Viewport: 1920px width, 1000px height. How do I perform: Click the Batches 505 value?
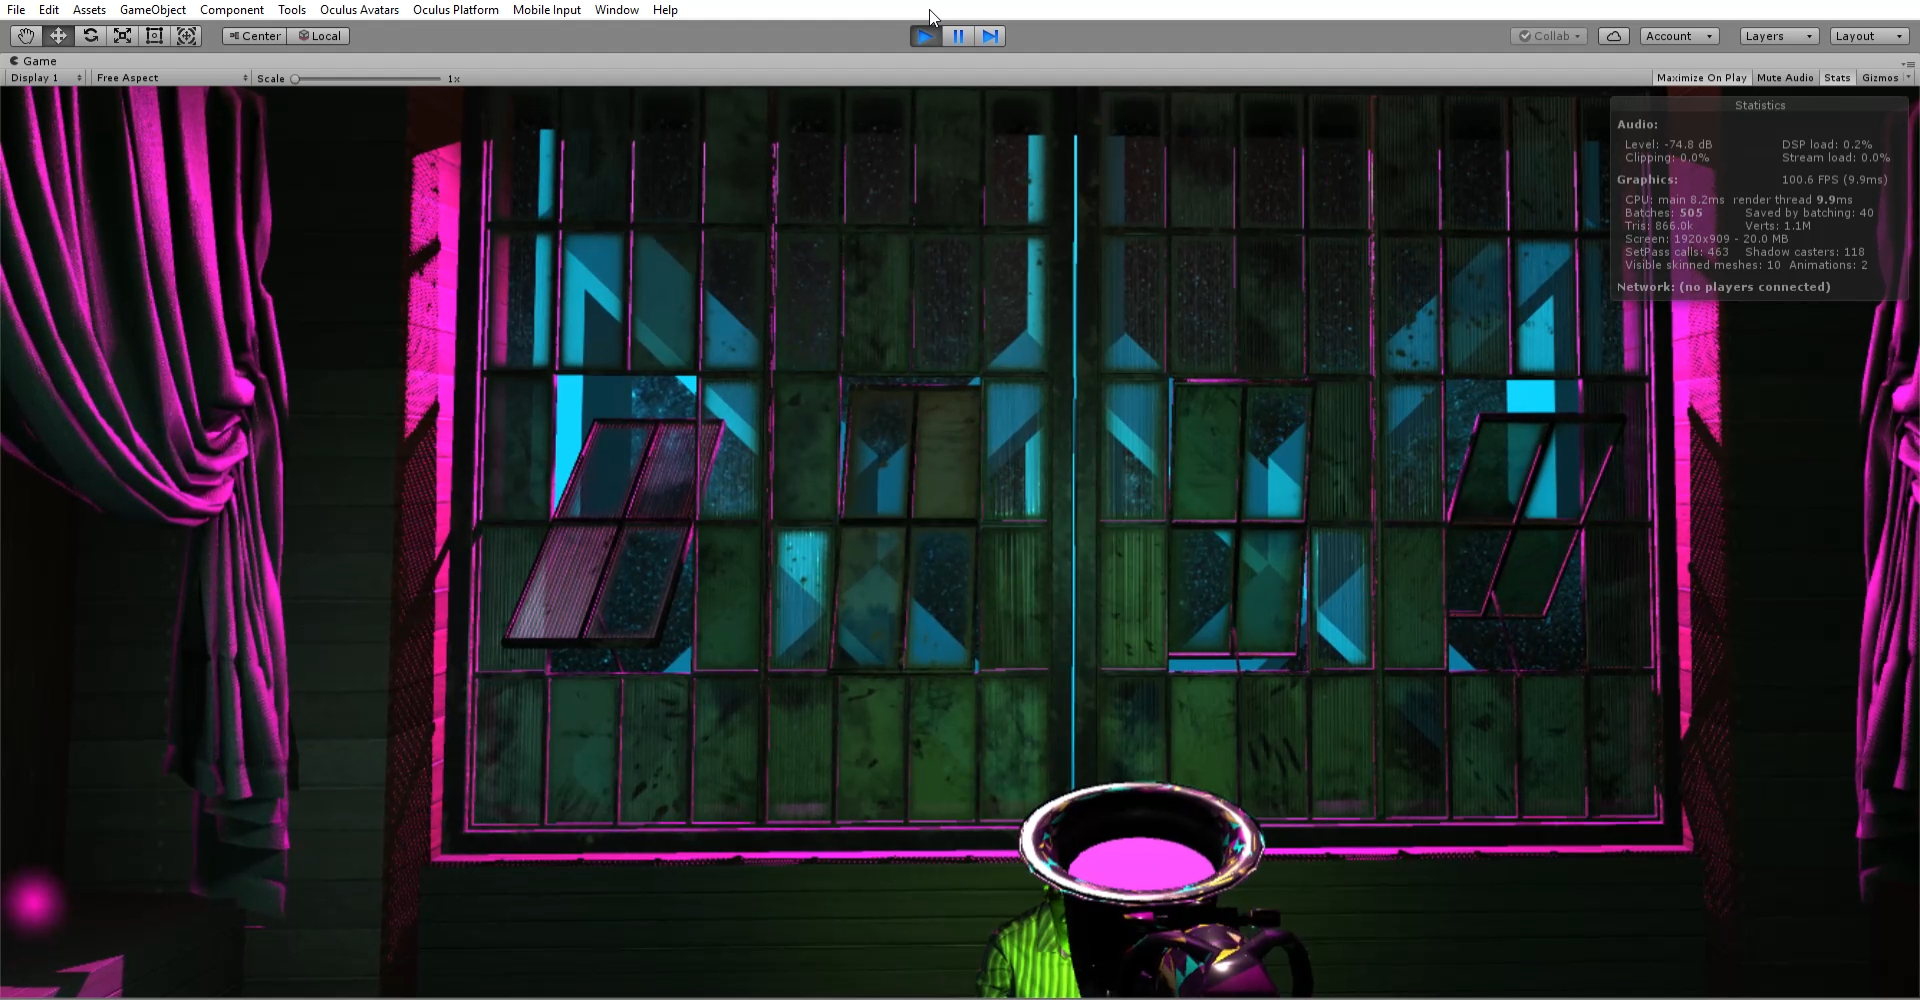click(x=1664, y=213)
